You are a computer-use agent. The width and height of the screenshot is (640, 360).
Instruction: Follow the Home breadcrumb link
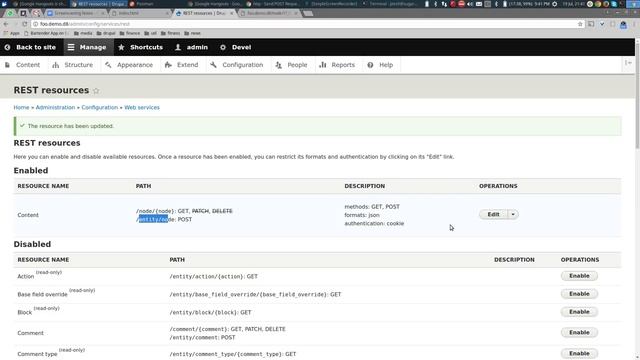[21, 107]
